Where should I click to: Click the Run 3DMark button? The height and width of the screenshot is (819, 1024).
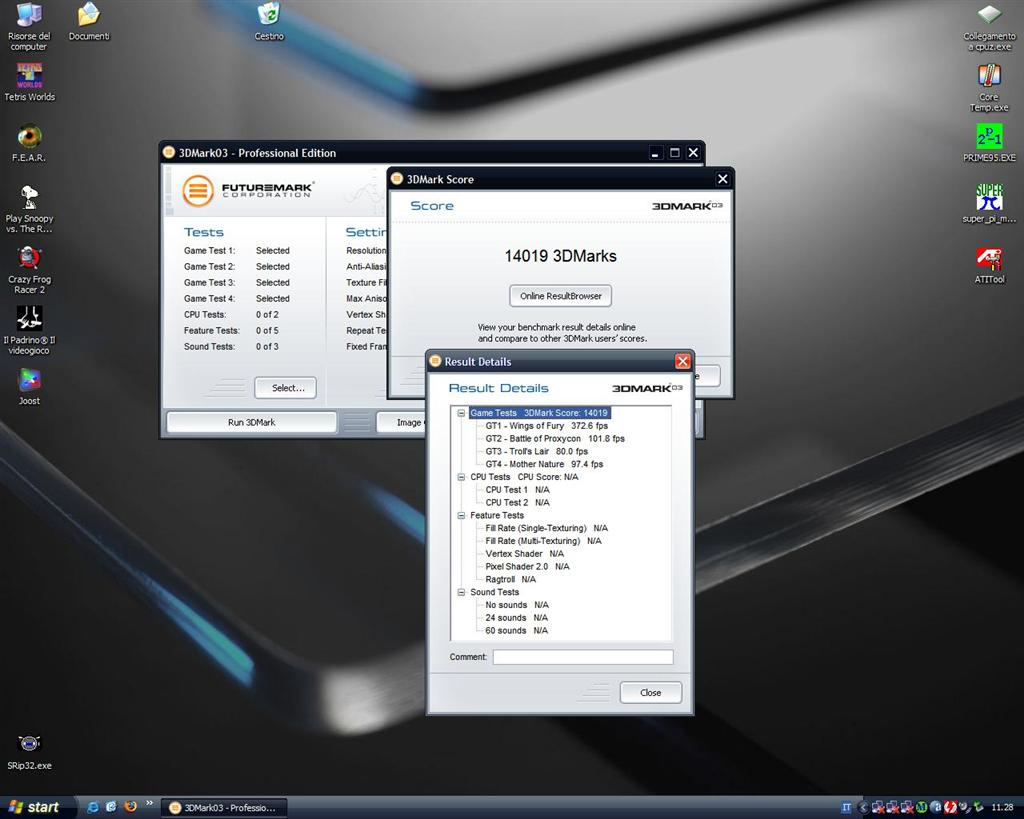(x=251, y=423)
